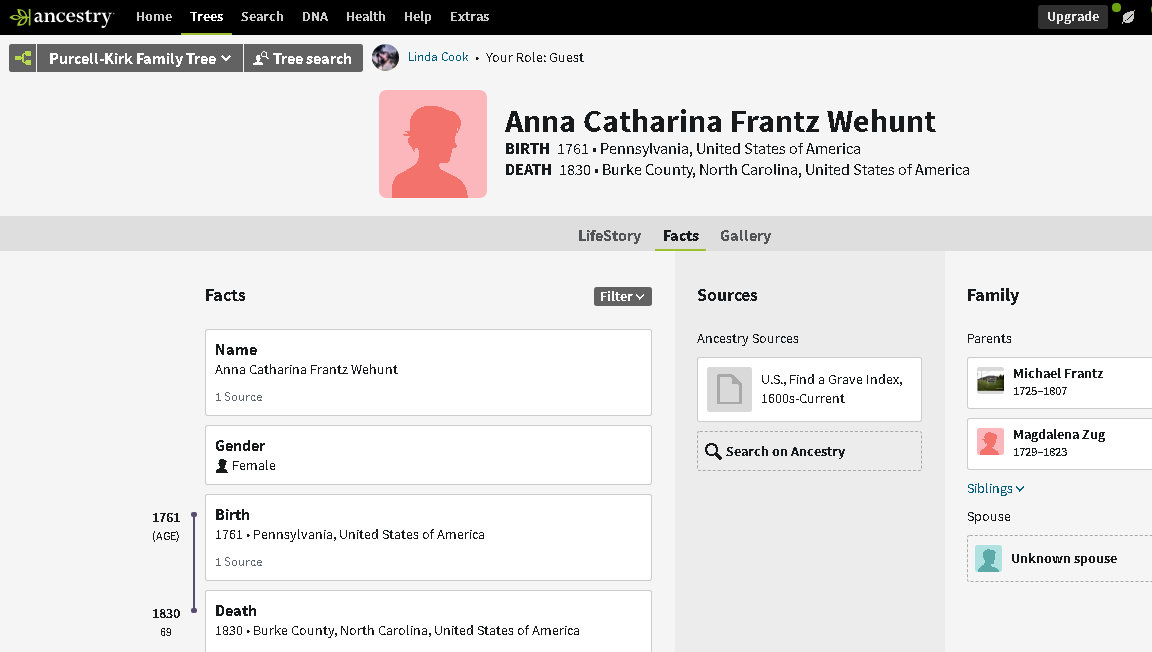
Task: Click the green tree view icon
Action: [23, 59]
